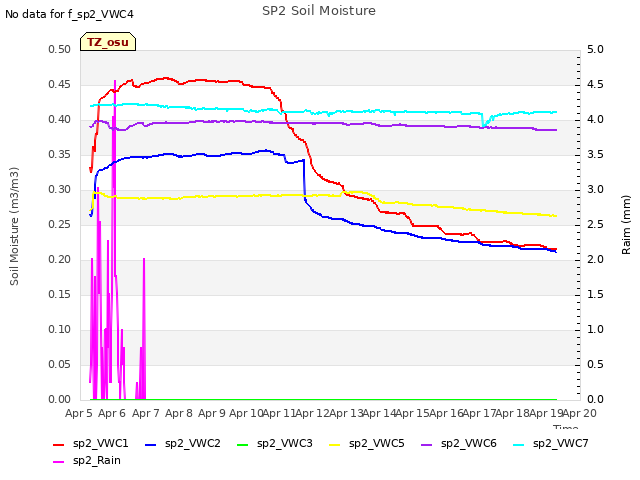This screenshot has width=640, height=480.
Task: Click the 0.25 left axis tick label
Action: click(60, 224)
